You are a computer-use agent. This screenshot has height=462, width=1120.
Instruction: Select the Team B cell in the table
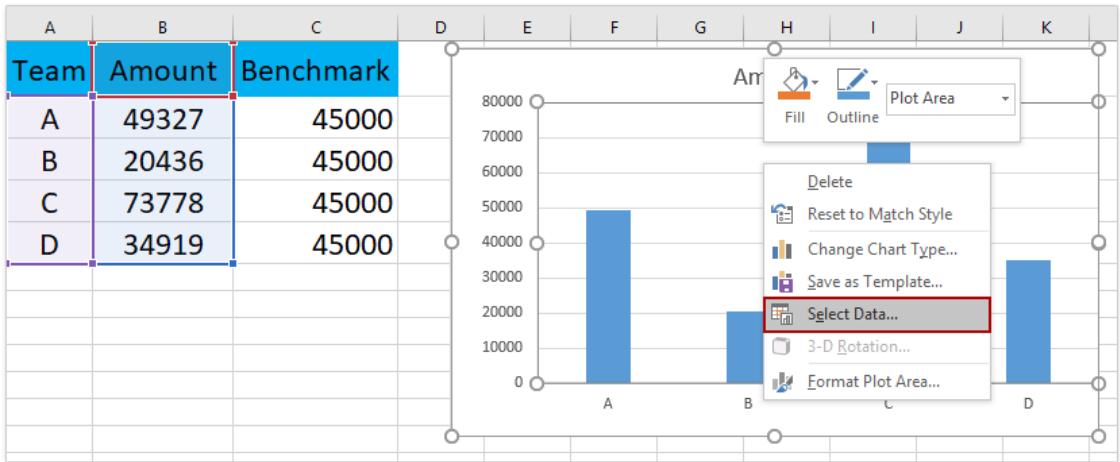click(49, 161)
